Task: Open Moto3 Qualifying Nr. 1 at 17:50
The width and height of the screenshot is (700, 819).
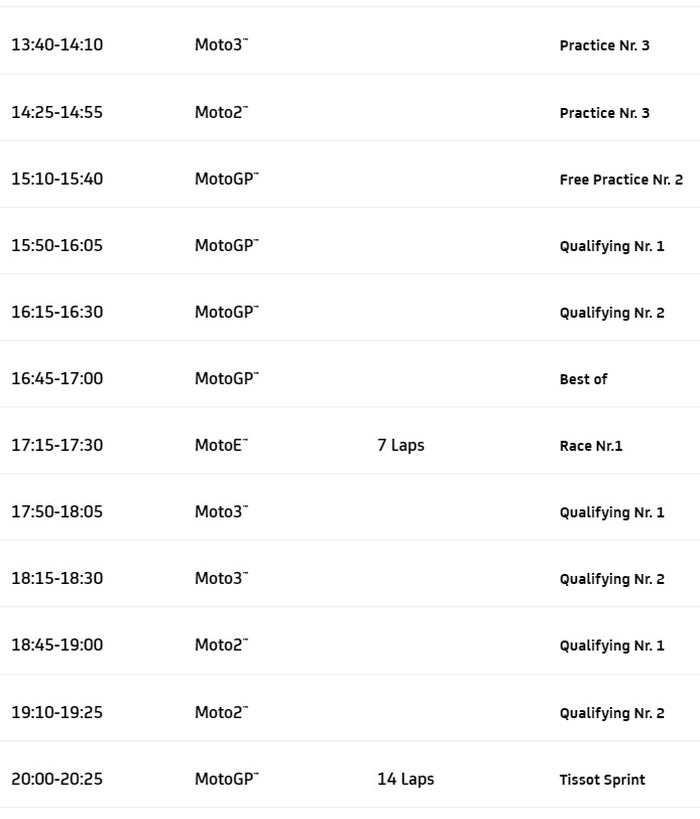Action: click(x=611, y=513)
